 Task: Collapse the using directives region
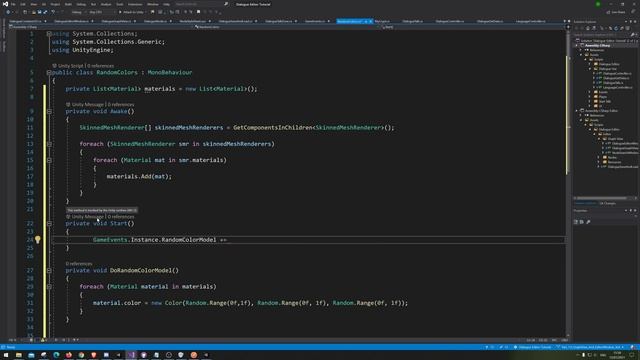(49, 33)
